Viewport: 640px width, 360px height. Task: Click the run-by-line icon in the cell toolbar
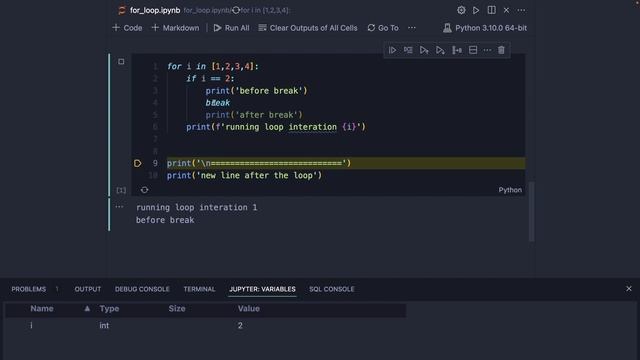[x=408, y=50]
